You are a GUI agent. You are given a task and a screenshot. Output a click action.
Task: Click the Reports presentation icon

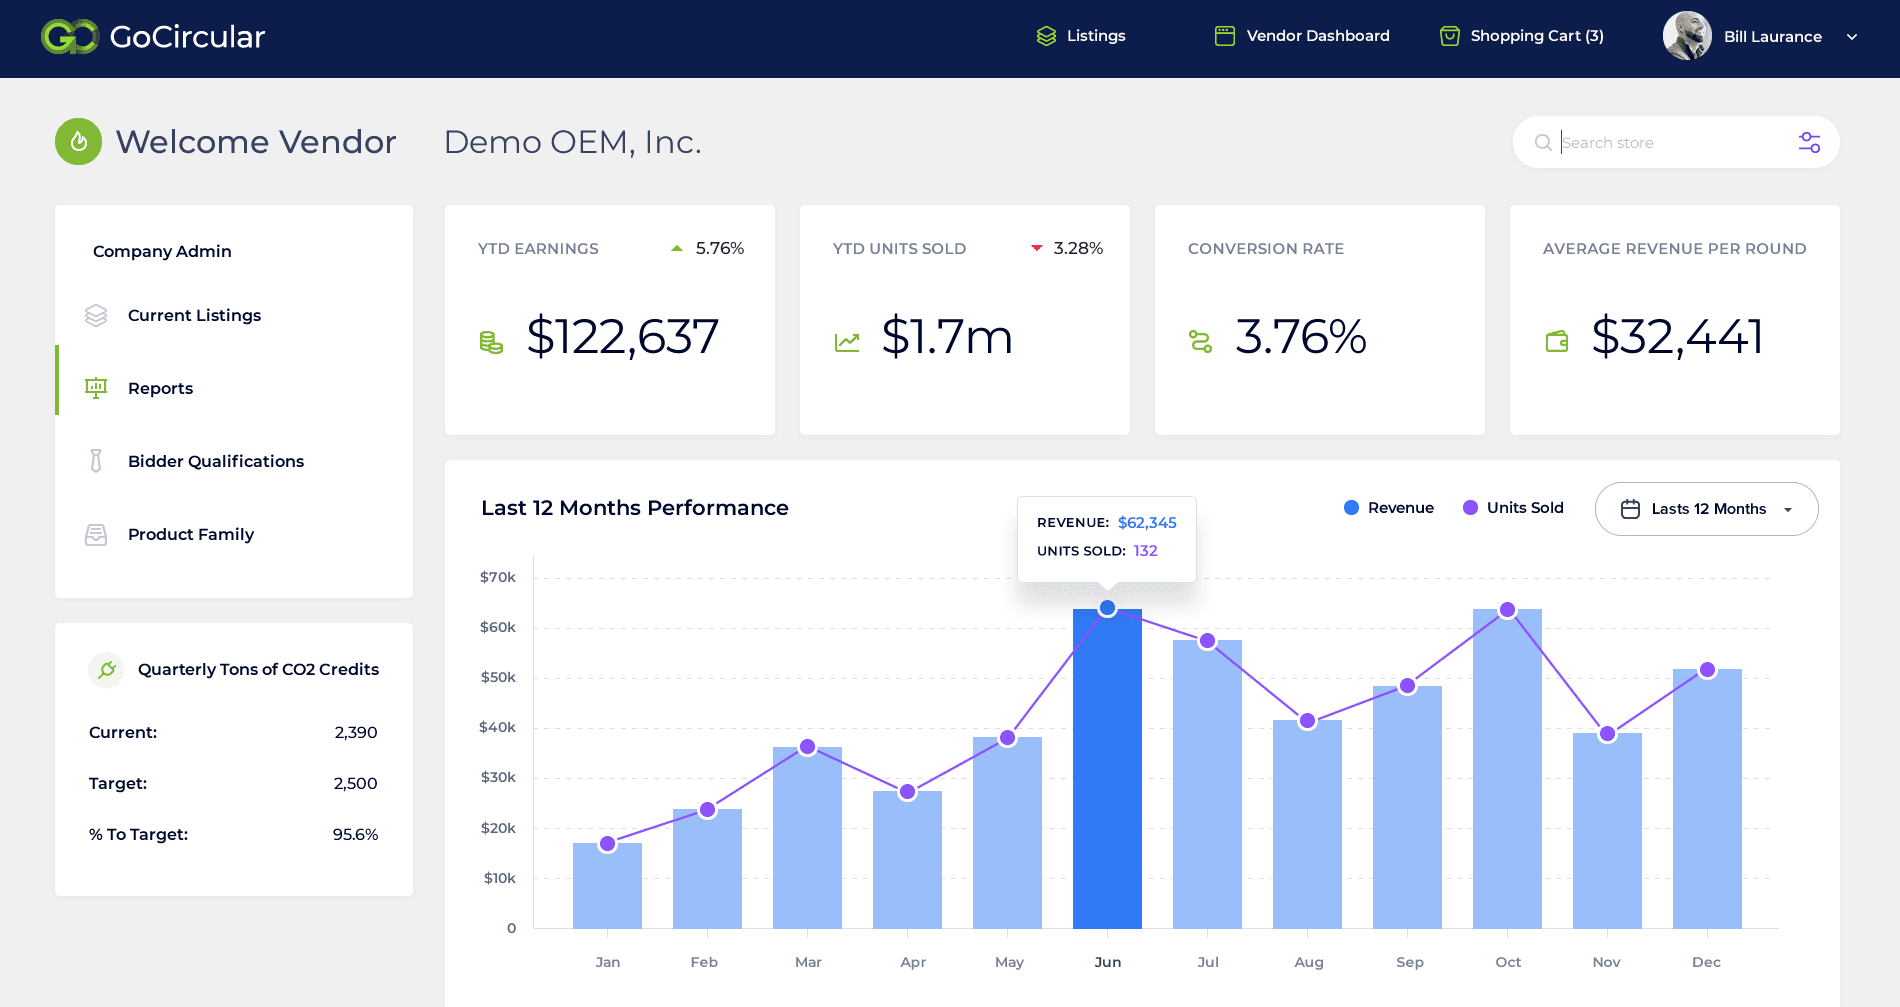tap(95, 388)
